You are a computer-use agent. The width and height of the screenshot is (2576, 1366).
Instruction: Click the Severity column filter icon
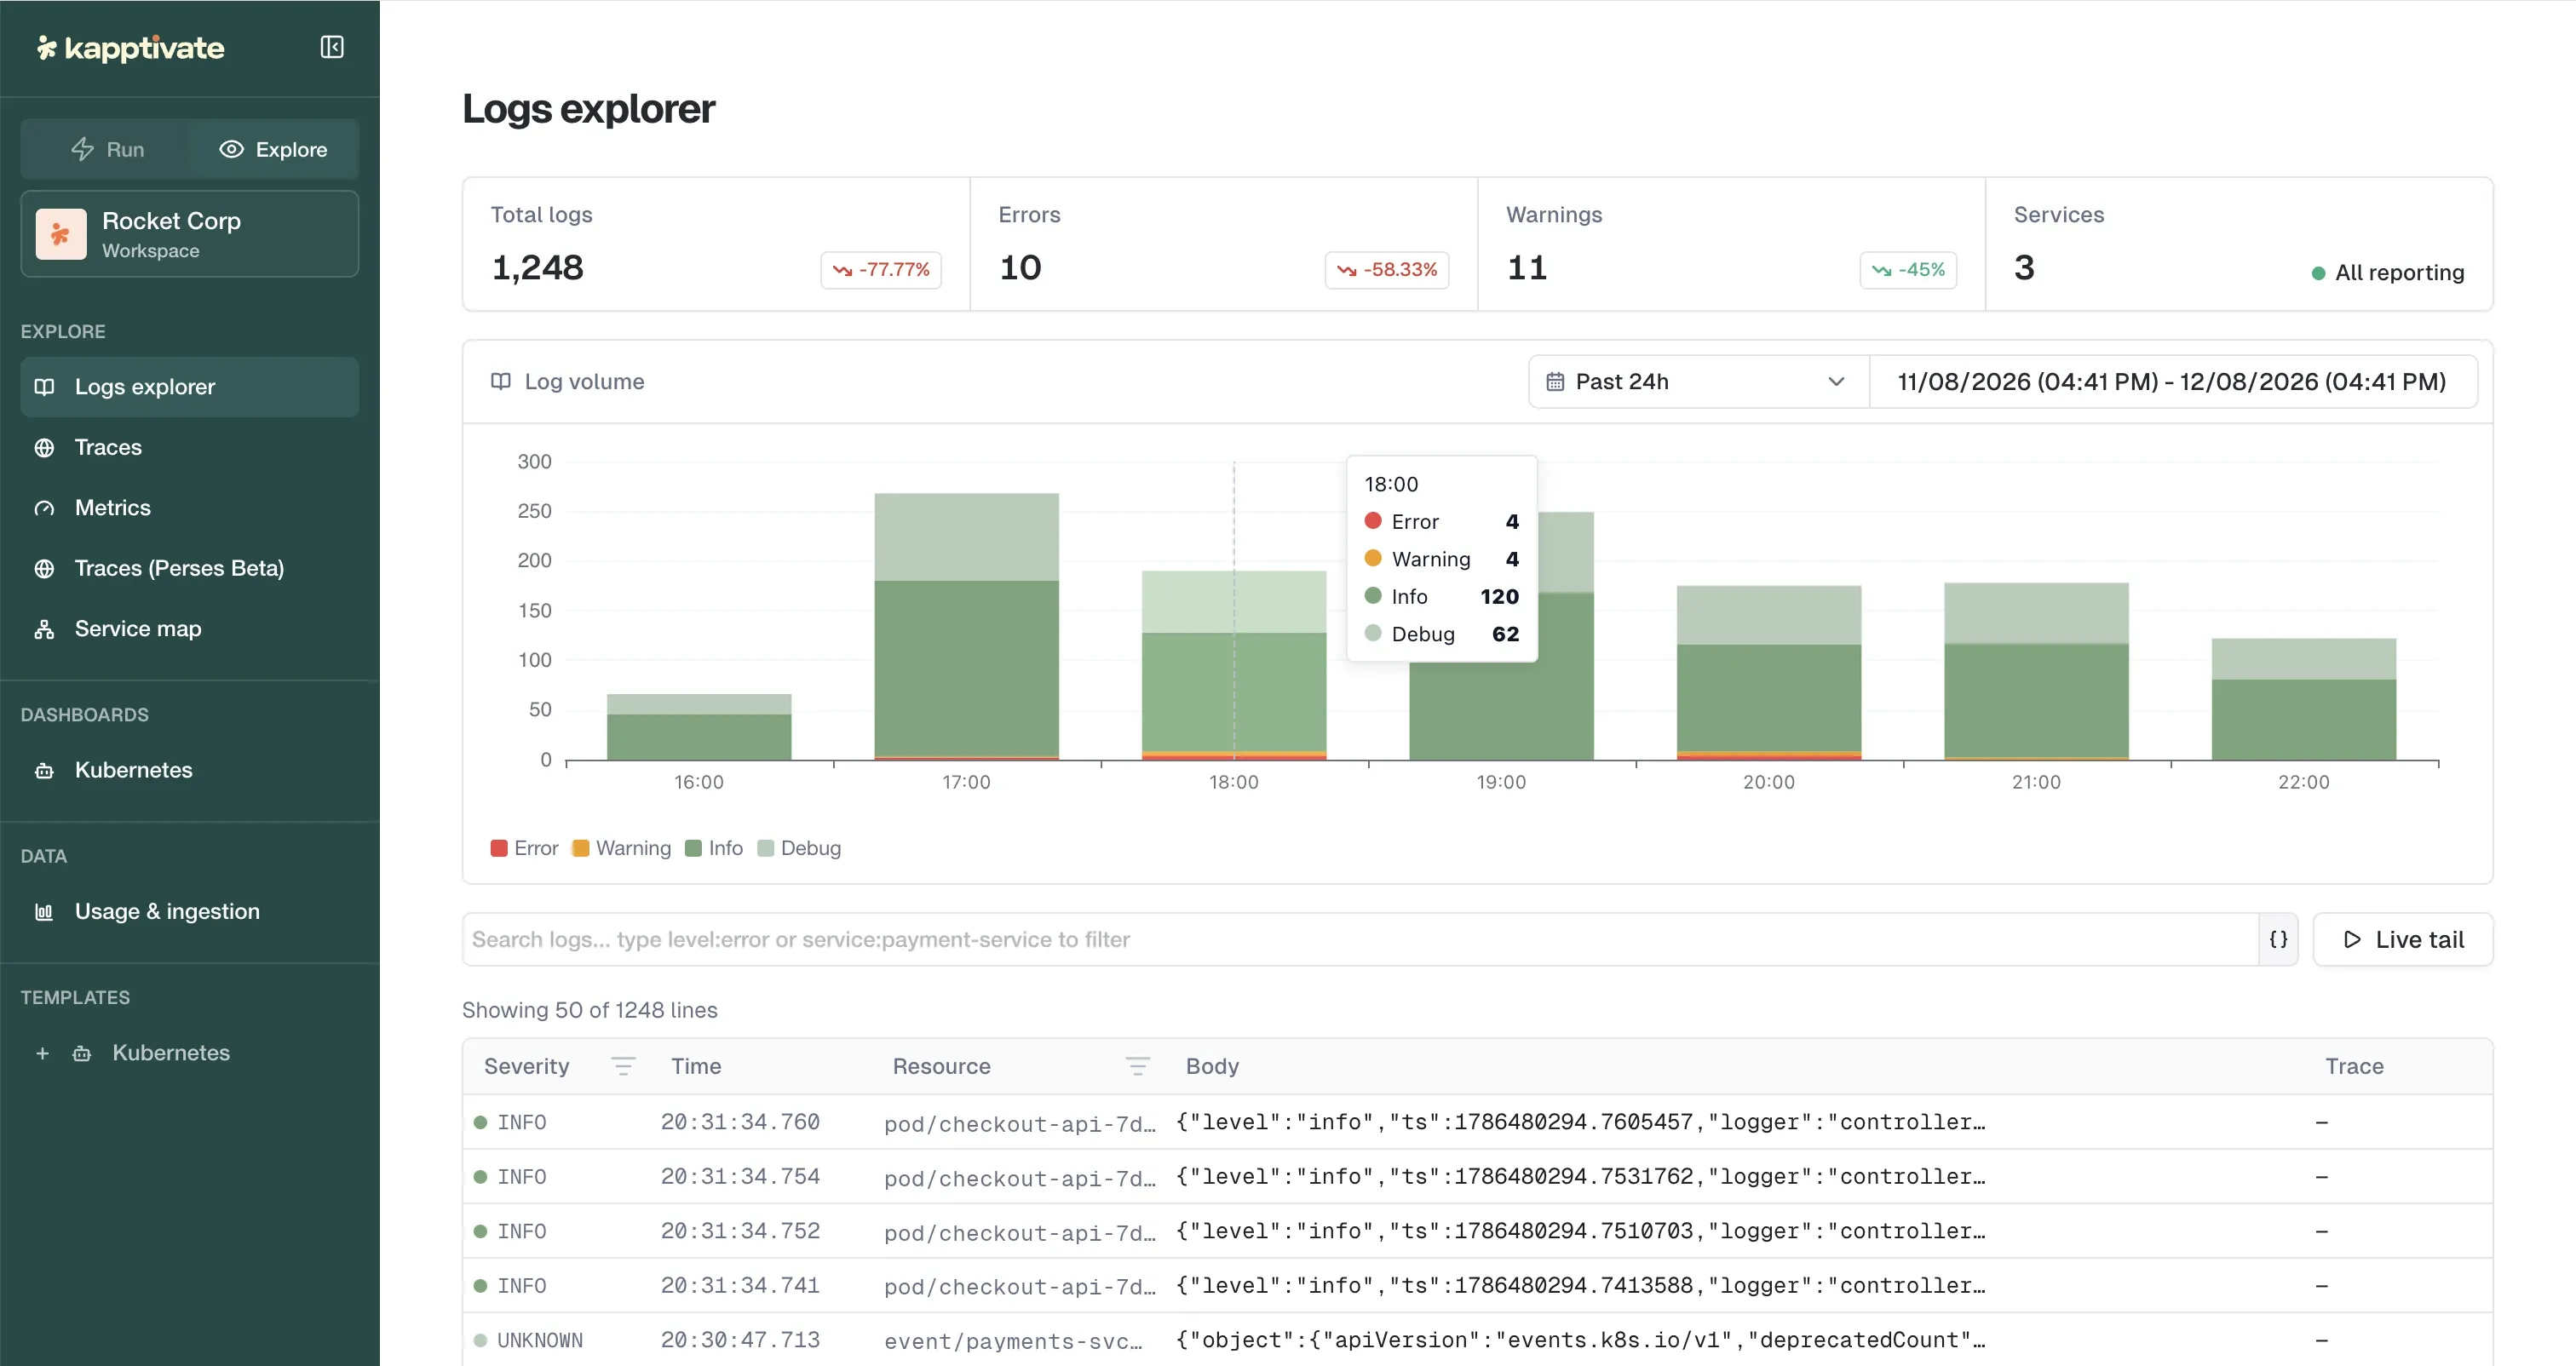(623, 1066)
